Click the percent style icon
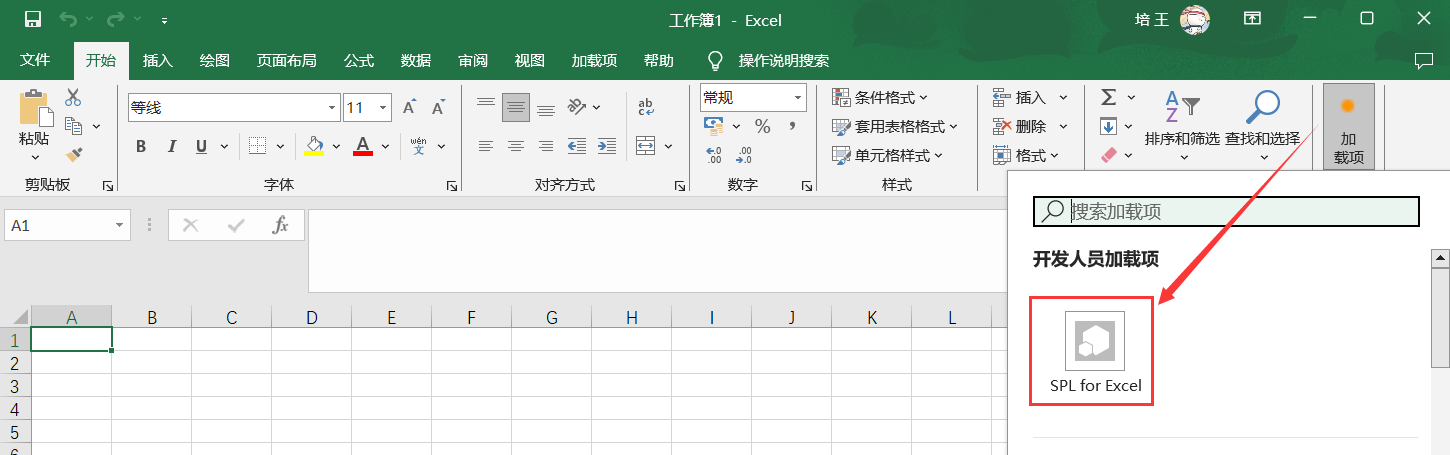Screen dimensions: 1450x455 point(762,126)
